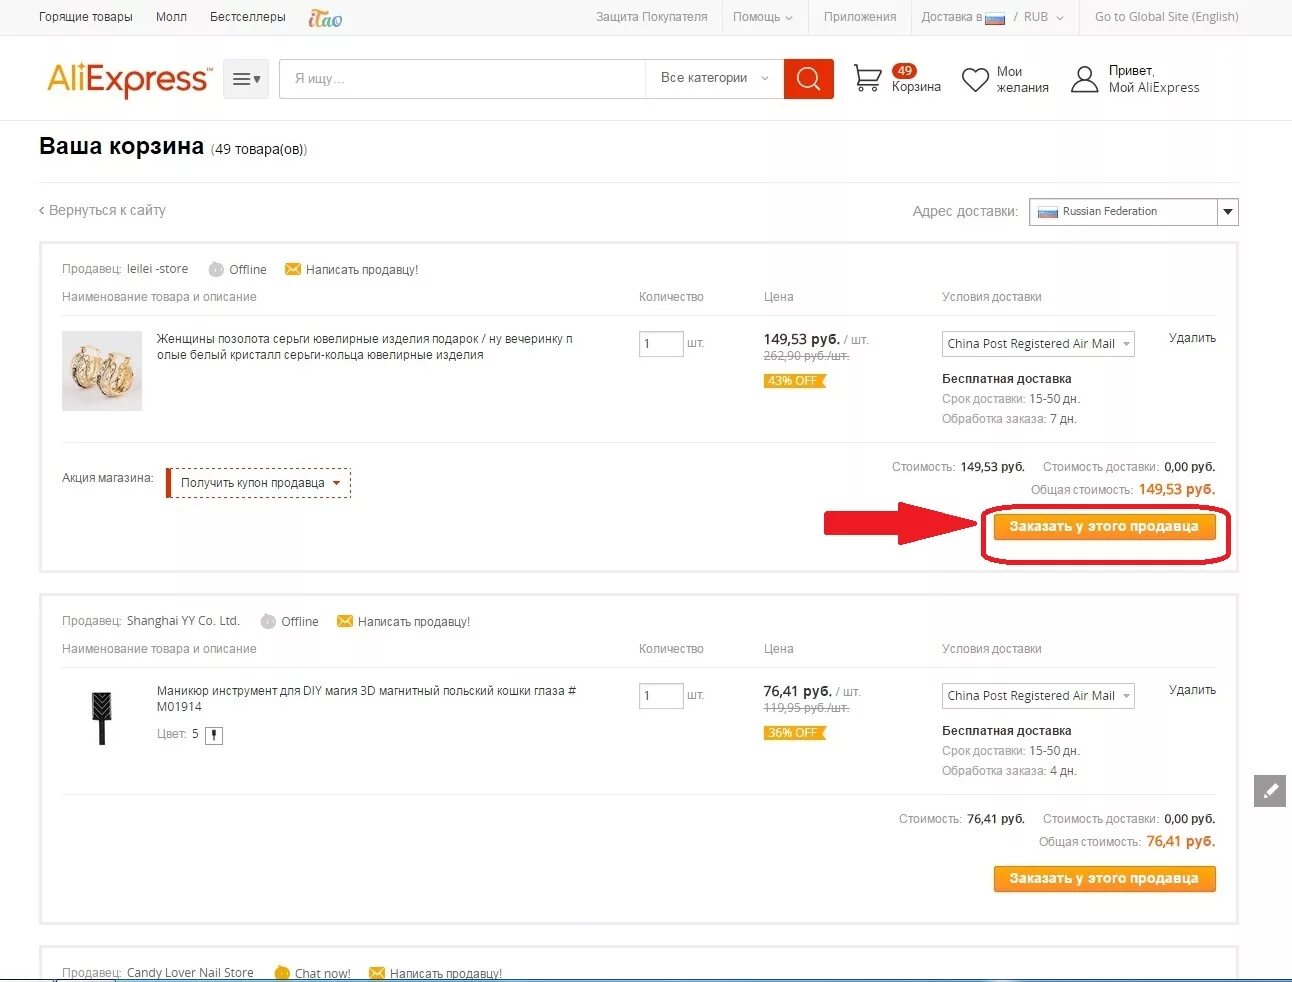Open seller Candy Lover Nail Store link
Viewport: 1292px width, 982px height.
click(190, 973)
